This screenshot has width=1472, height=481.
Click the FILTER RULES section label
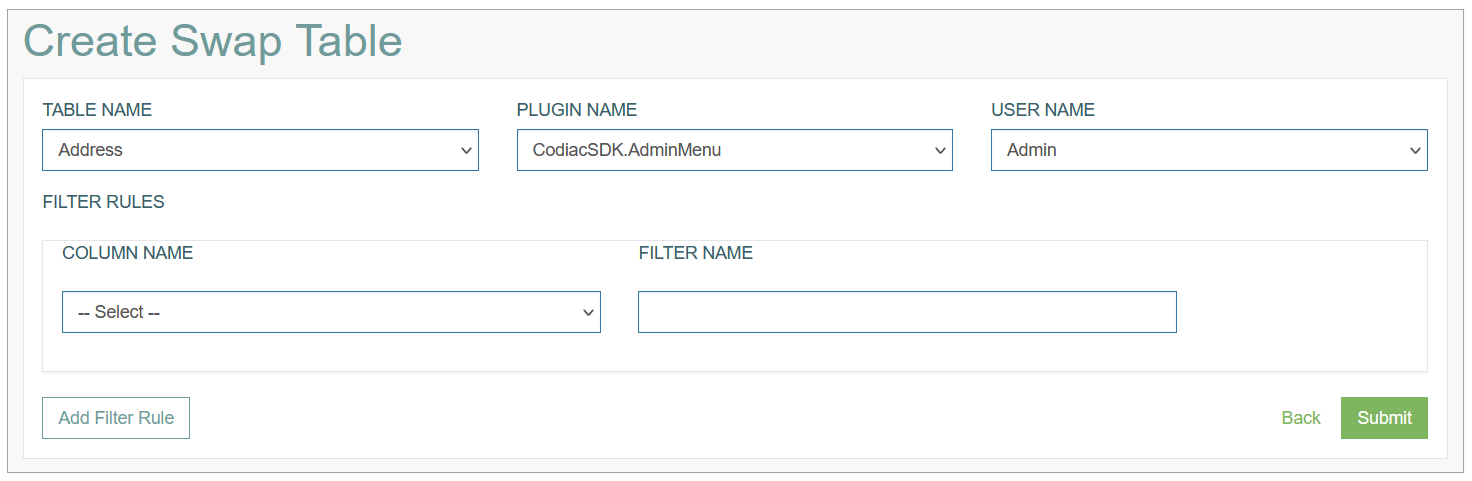tap(103, 202)
